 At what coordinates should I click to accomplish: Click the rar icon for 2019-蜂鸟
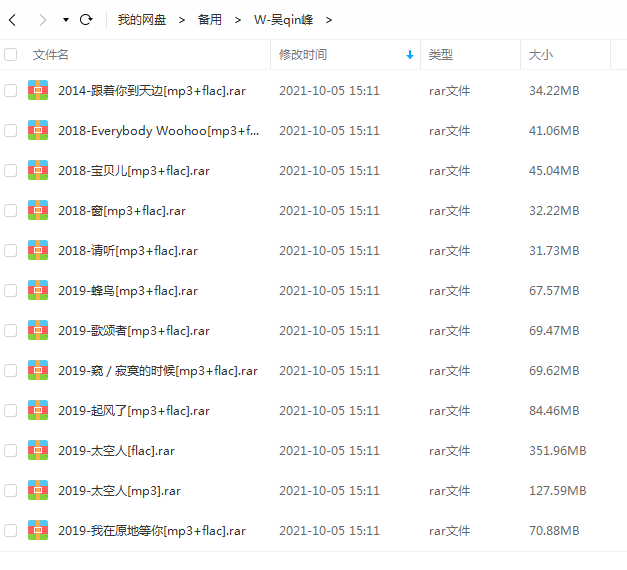tap(38, 290)
